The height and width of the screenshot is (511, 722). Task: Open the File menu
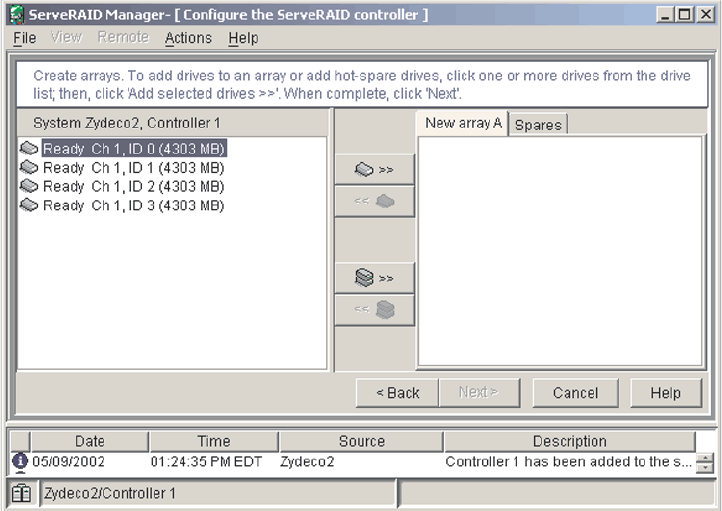coord(24,38)
